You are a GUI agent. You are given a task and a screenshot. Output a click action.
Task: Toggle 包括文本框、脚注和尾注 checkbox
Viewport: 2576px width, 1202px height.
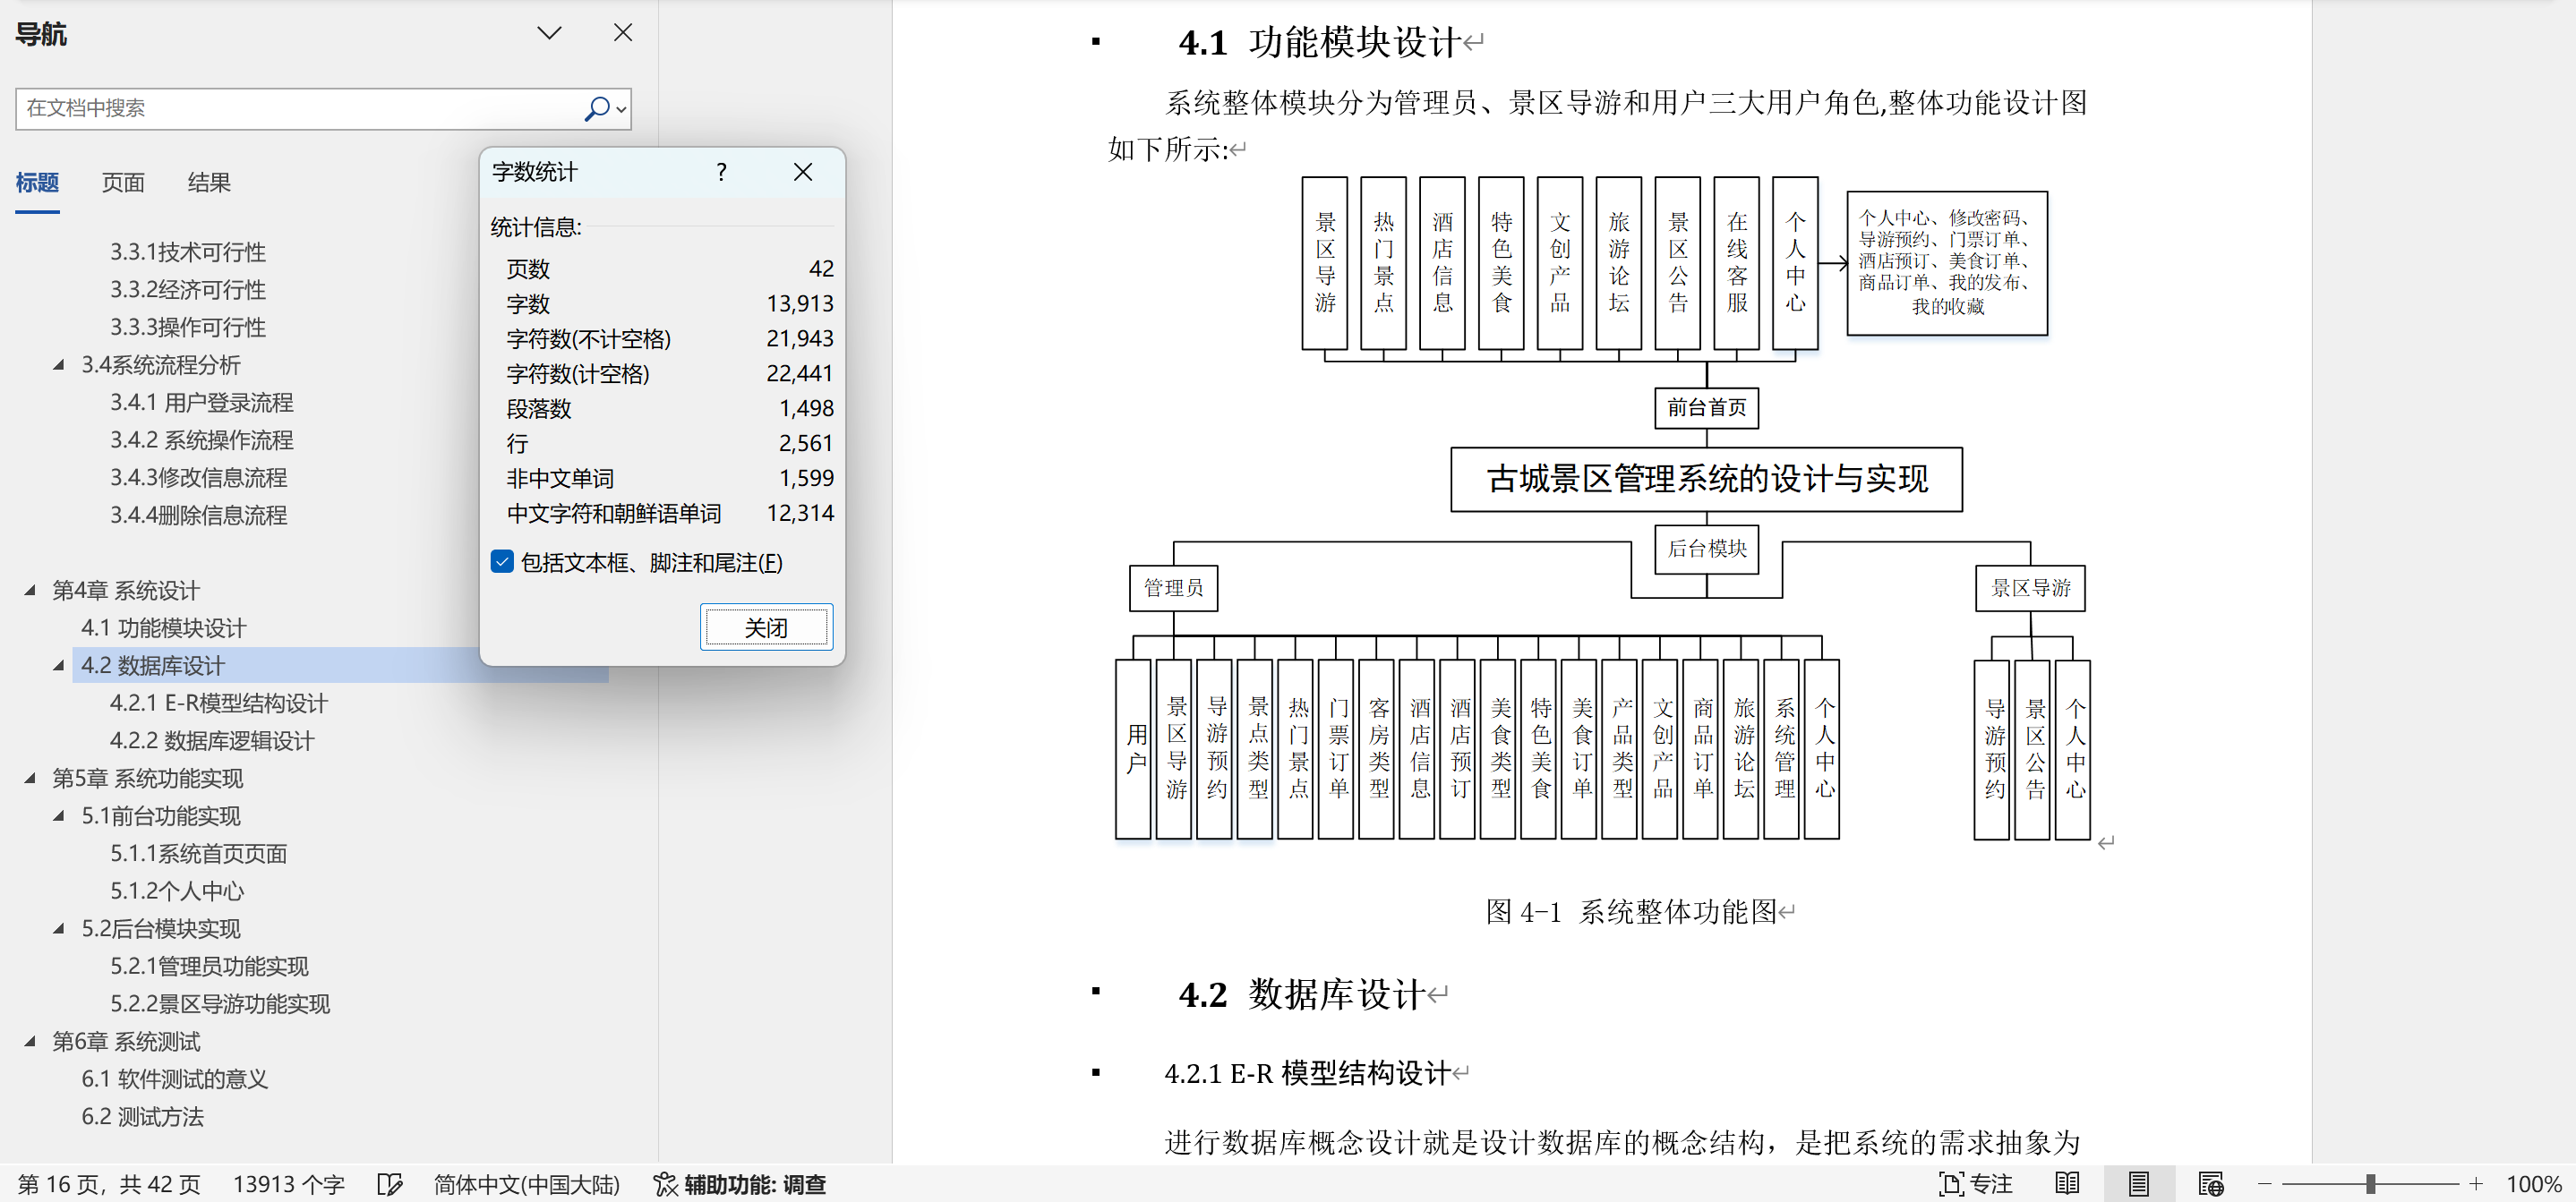click(502, 562)
